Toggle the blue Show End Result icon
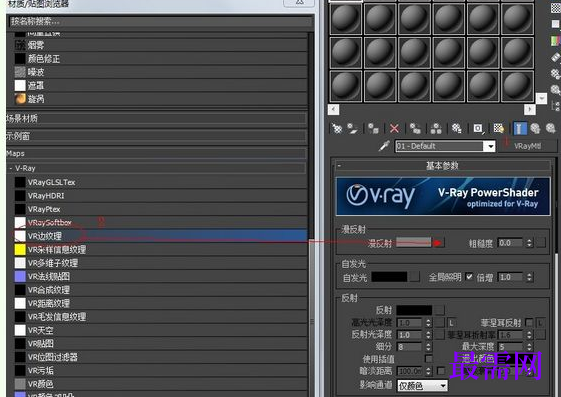Viewport: 561px width, 397px height. click(x=520, y=128)
